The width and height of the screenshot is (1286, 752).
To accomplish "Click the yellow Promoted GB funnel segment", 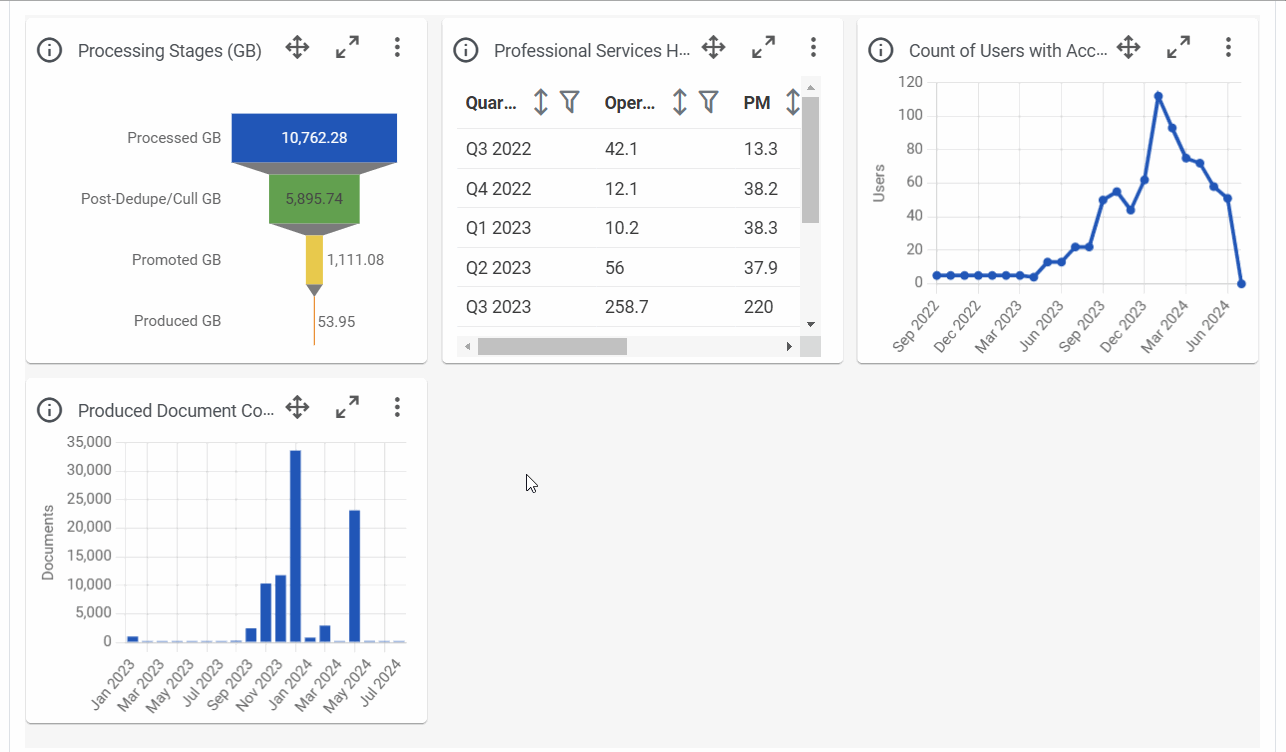I will pos(314,260).
